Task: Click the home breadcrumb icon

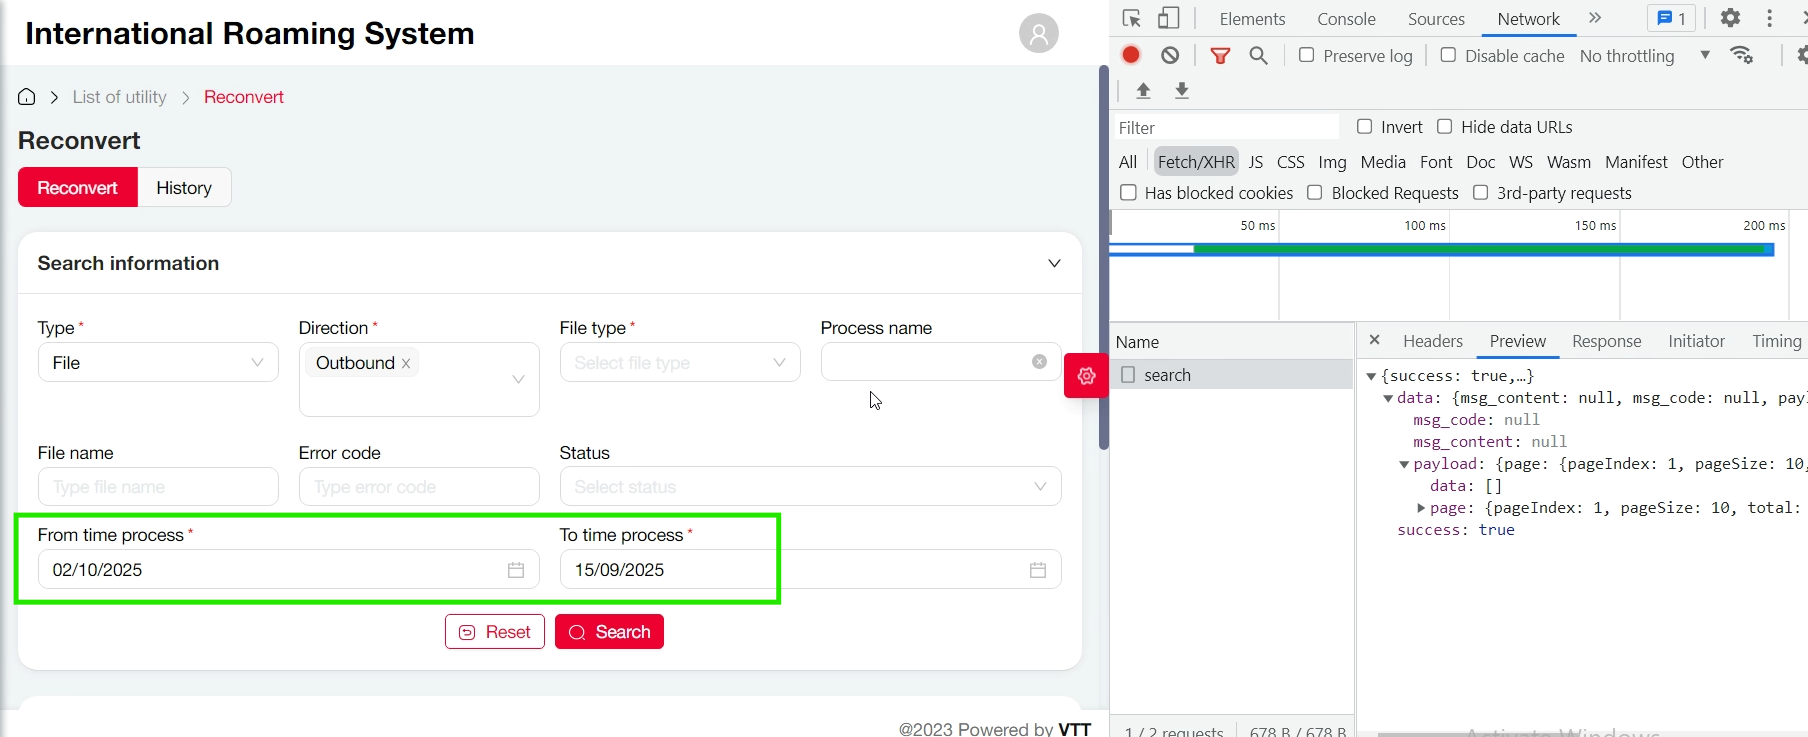Action: pyautogui.click(x=27, y=97)
